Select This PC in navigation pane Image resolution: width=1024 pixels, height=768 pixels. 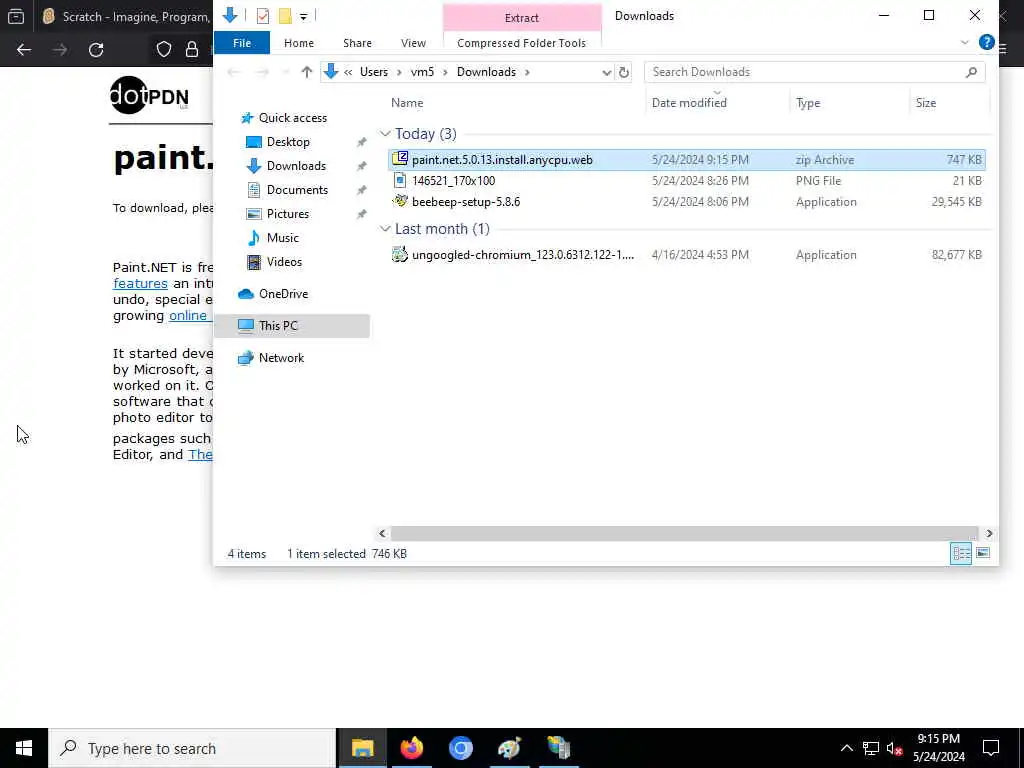292,326
